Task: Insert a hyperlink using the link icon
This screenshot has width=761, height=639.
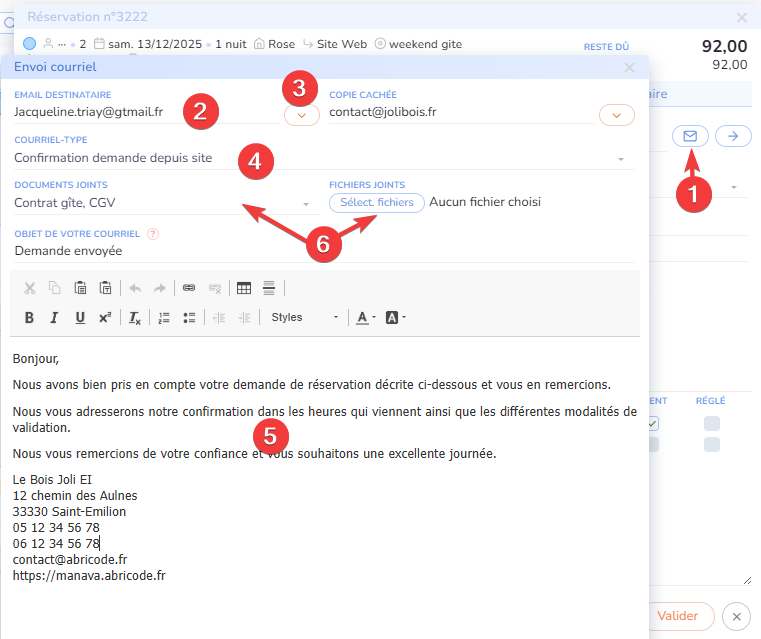Action: (x=188, y=288)
